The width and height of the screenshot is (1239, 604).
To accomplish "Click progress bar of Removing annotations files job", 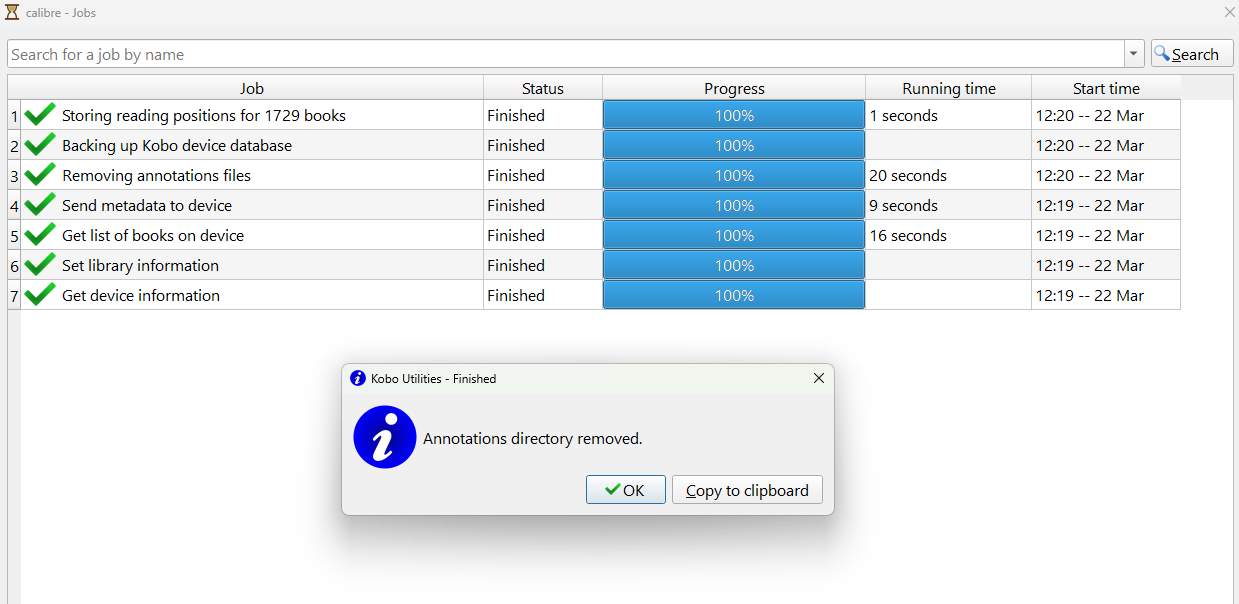I will 734,175.
